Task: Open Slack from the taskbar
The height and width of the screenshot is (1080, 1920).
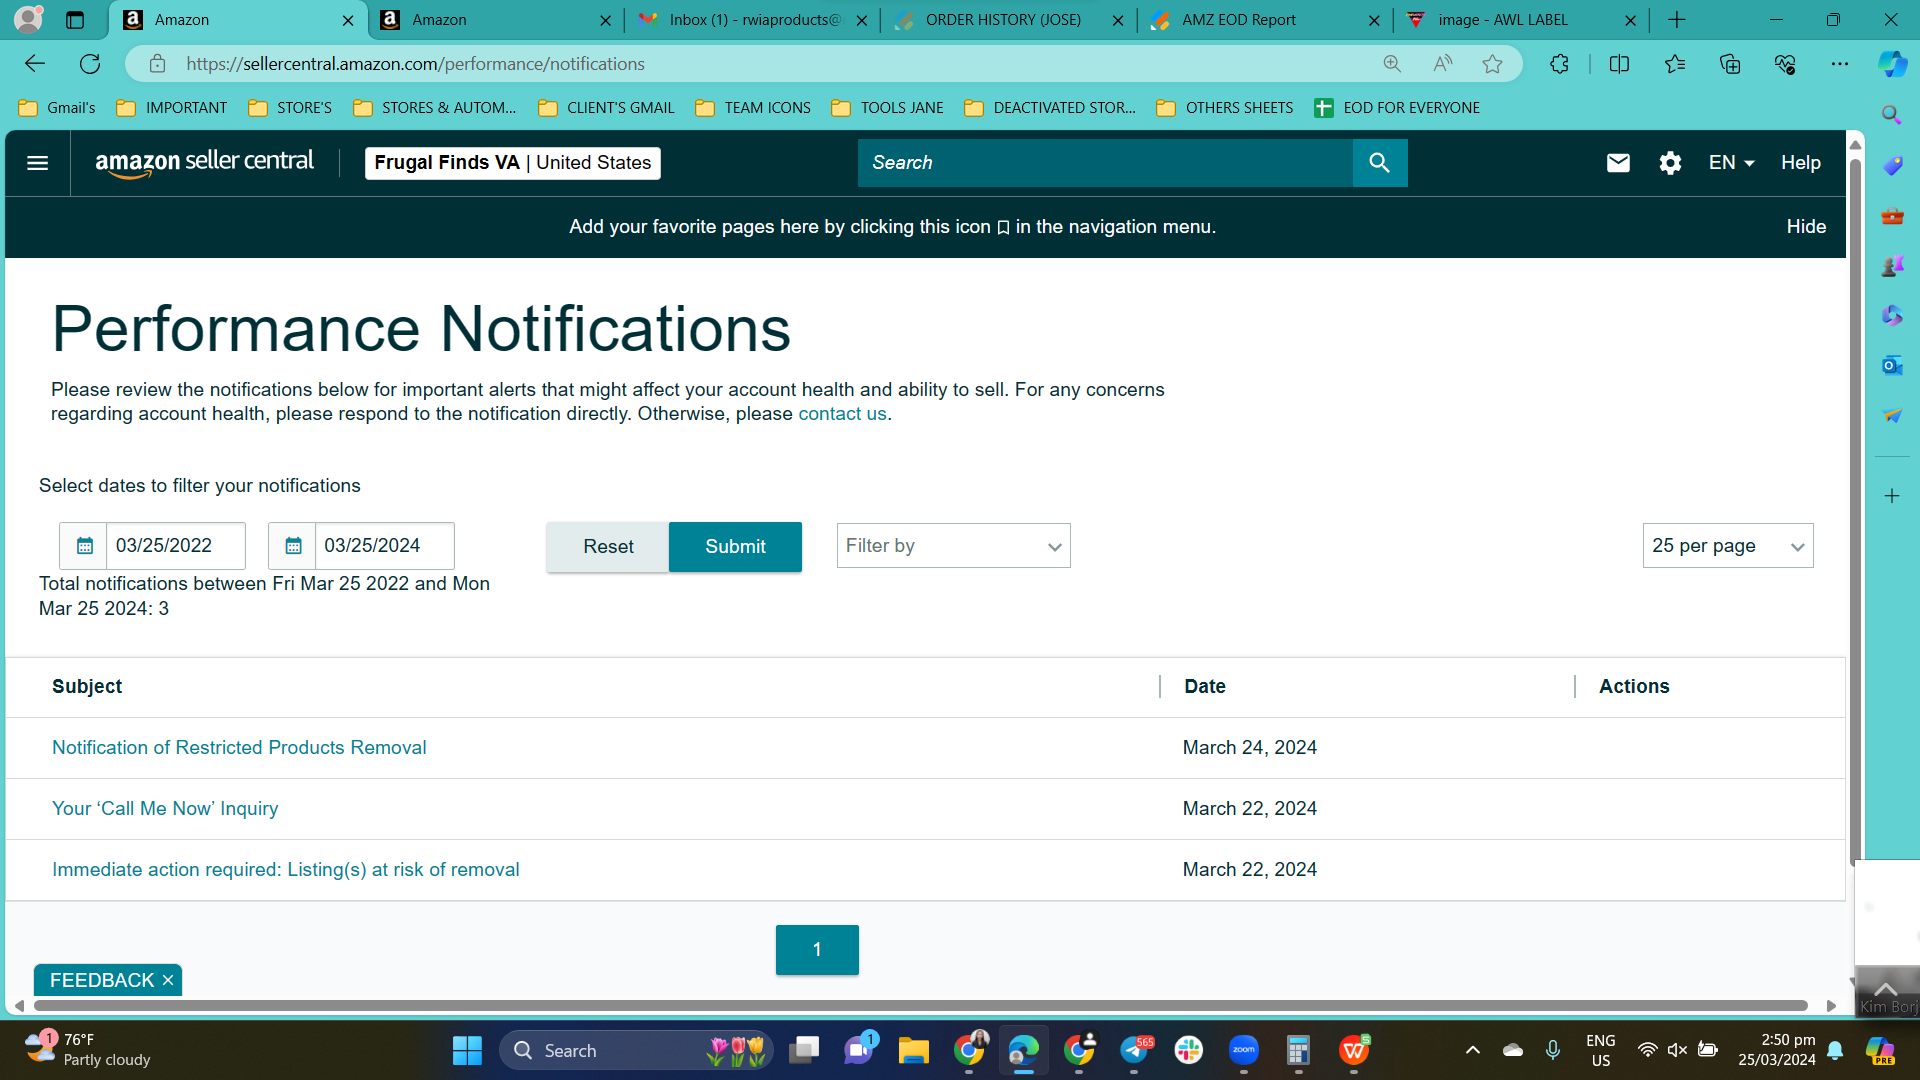Action: 1189,1050
